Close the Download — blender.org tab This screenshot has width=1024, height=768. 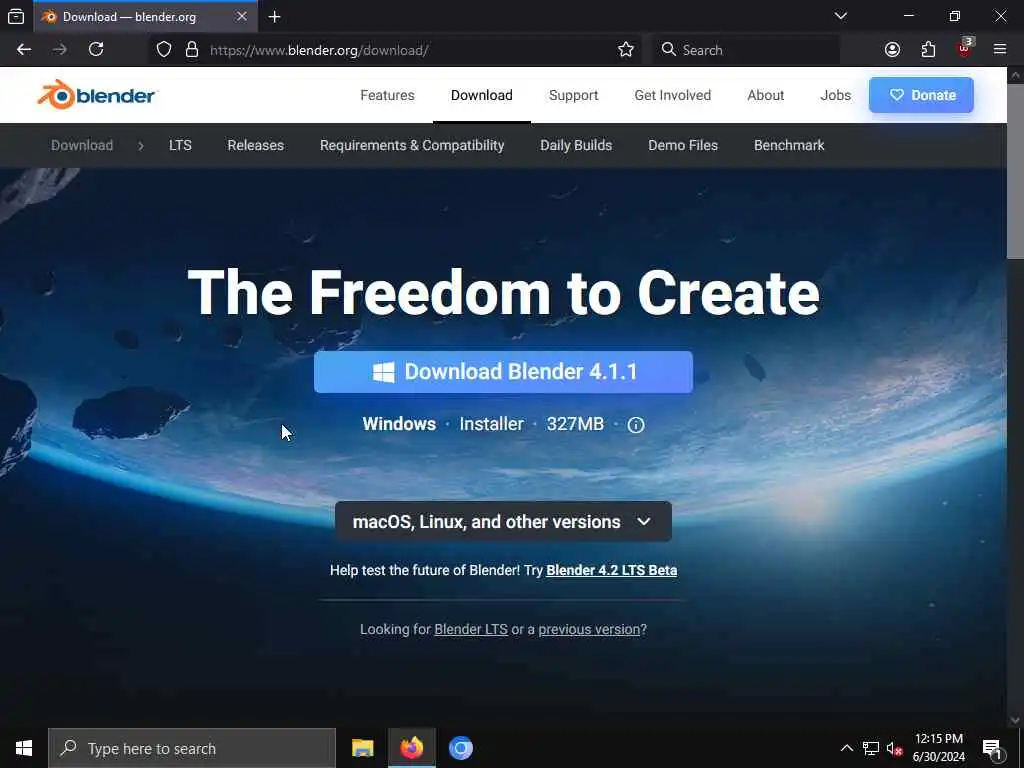tap(242, 16)
